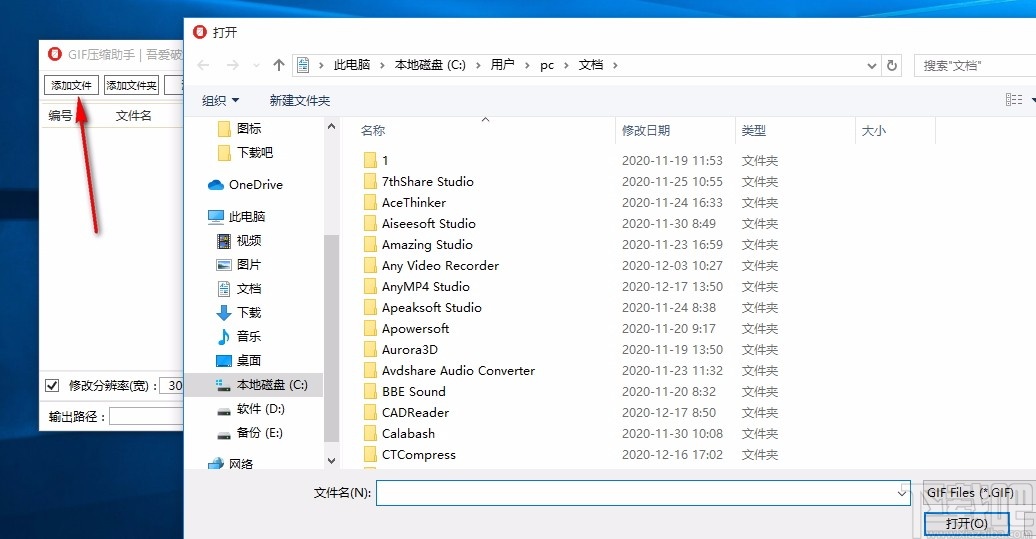Image resolution: width=1036 pixels, height=539 pixels.
Task: Click the 用户 breadcrumb segment
Action: (502, 65)
